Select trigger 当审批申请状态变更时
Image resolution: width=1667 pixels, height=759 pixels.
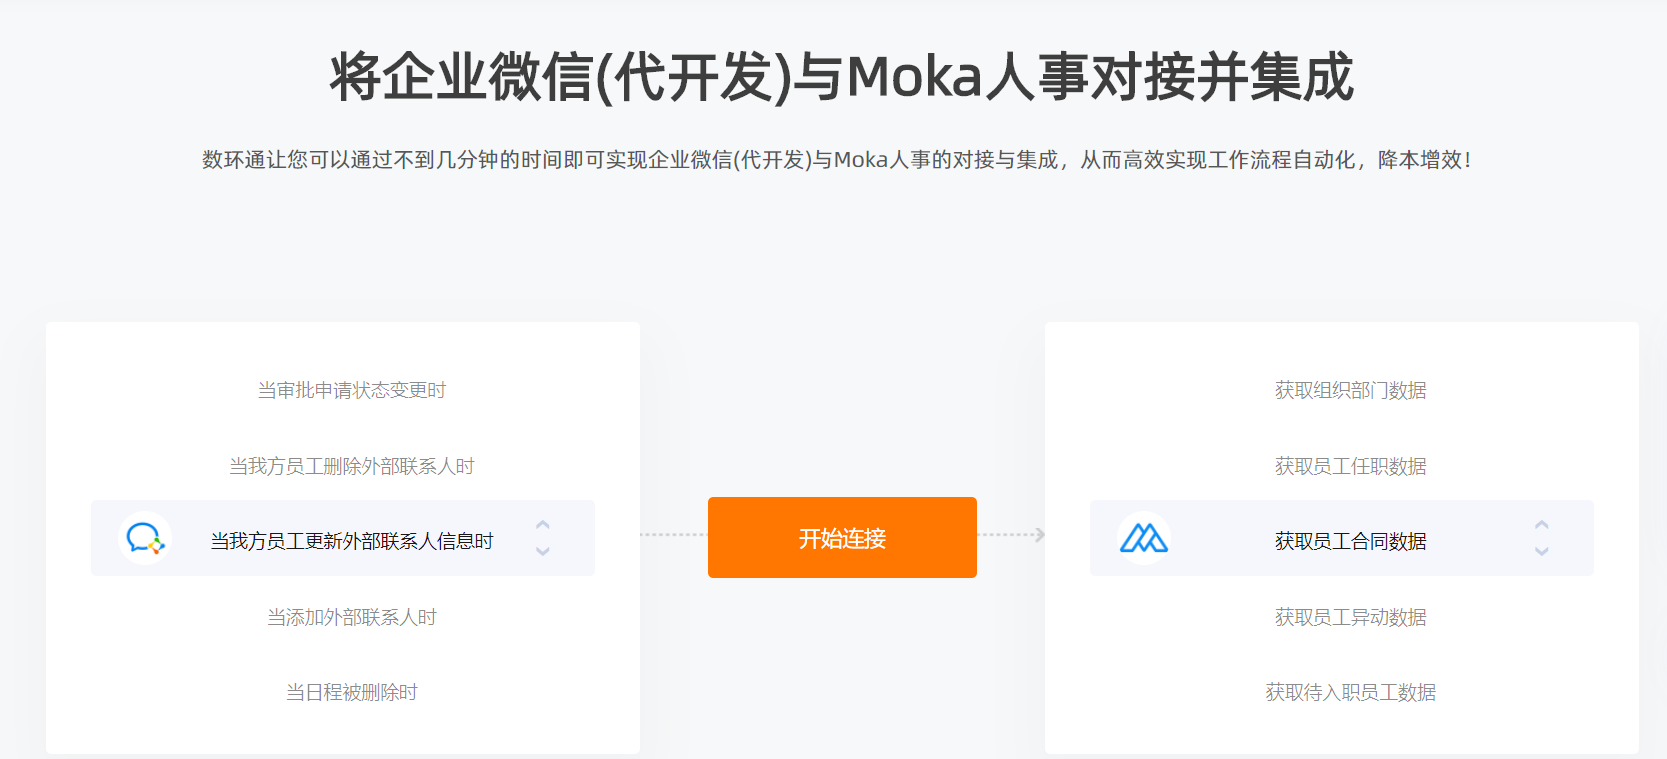point(352,390)
